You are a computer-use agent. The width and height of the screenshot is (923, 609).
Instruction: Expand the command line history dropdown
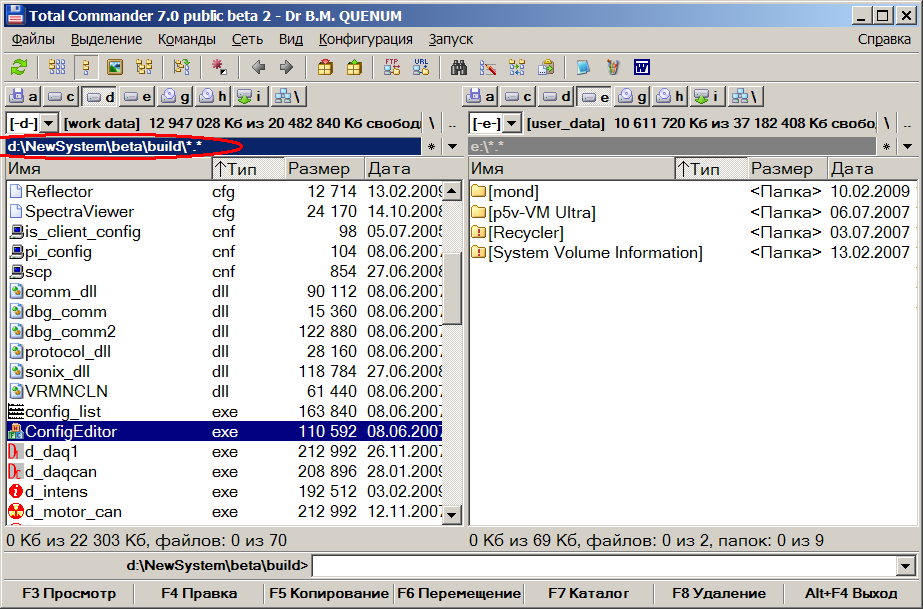(x=906, y=566)
